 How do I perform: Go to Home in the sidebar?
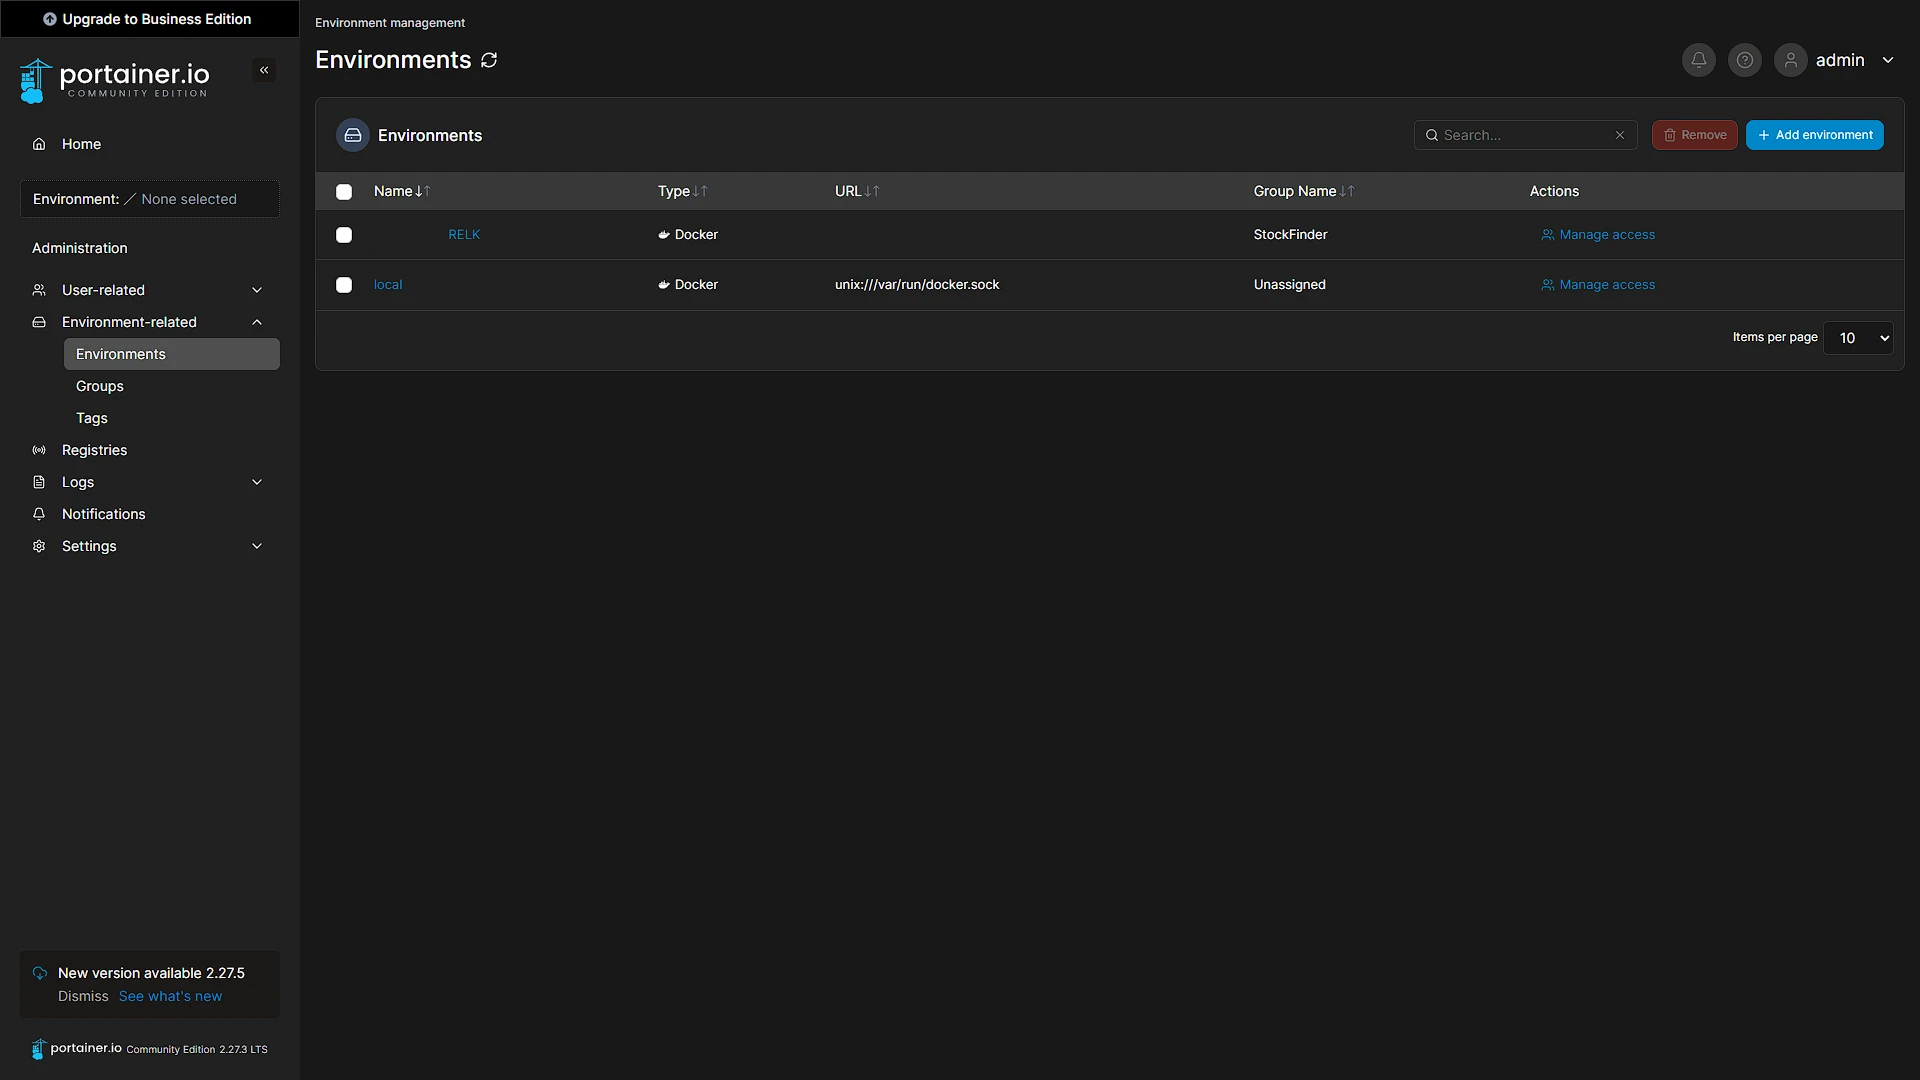click(149, 144)
